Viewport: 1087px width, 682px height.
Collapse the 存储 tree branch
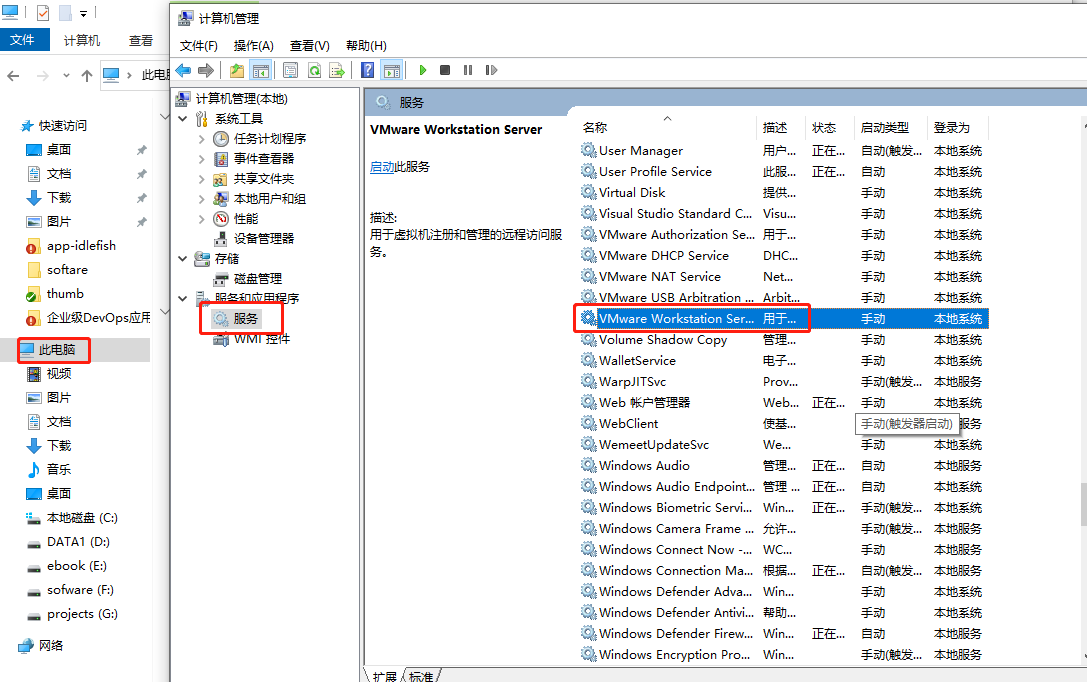[183, 259]
